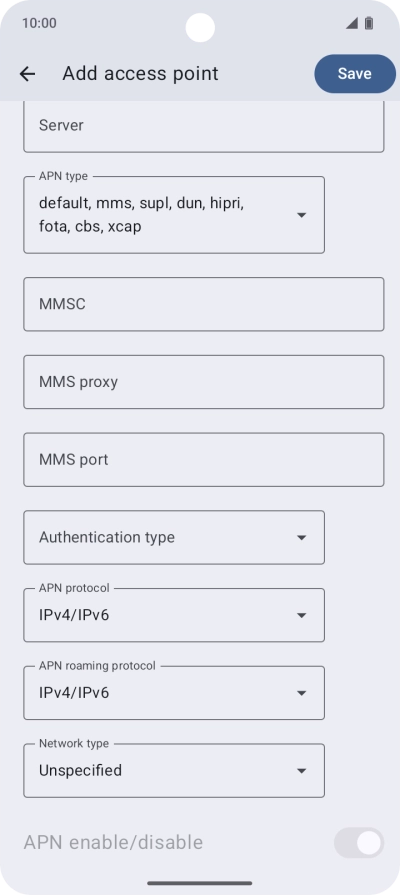Image resolution: width=400 pixels, height=895 pixels.
Task: Open the APN roaming protocol dropdown
Action: (174, 693)
